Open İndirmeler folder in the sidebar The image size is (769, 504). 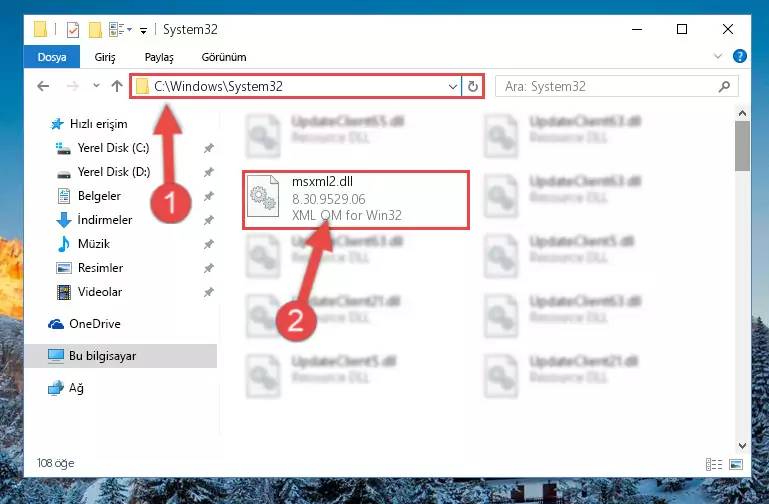coord(94,220)
